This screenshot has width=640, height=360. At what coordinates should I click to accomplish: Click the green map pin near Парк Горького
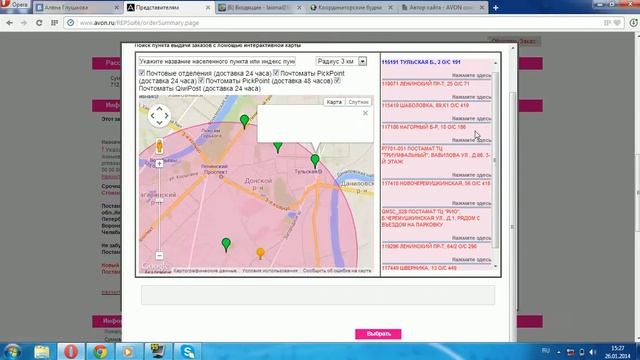click(244, 121)
